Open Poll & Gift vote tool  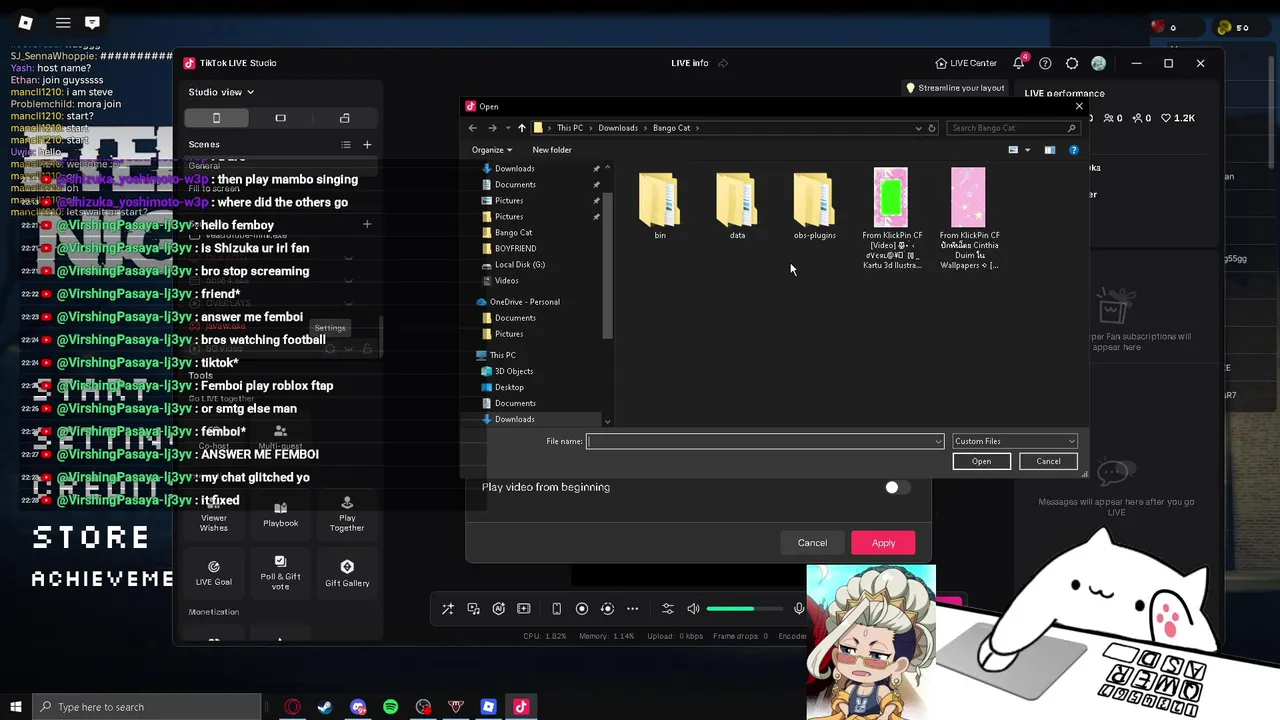click(x=280, y=572)
